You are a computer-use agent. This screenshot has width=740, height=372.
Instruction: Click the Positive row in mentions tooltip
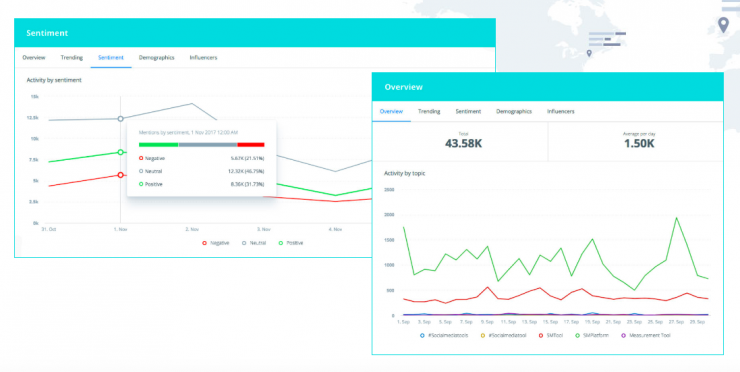point(202,184)
